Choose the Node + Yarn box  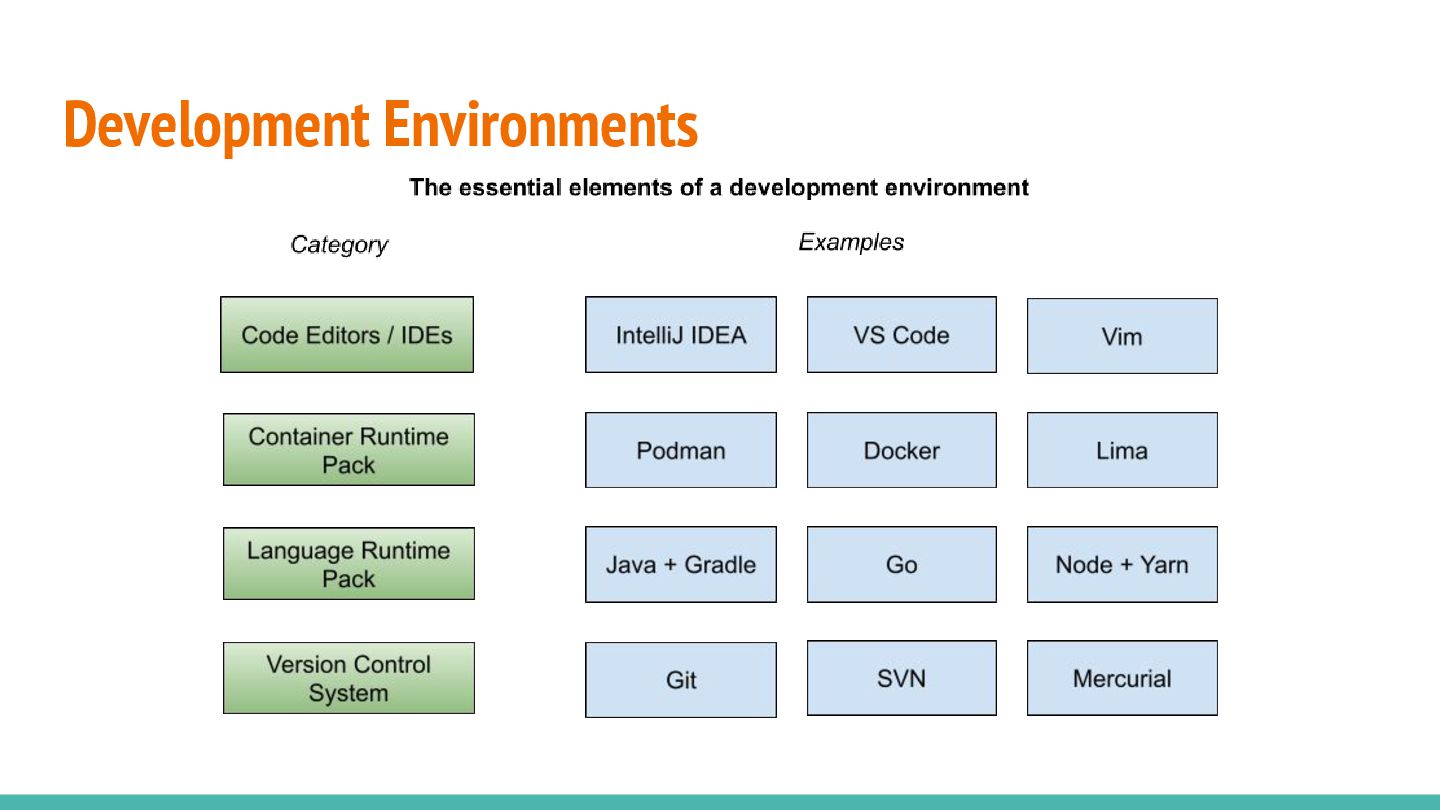pyautogui.click(x=1122, y=565)
